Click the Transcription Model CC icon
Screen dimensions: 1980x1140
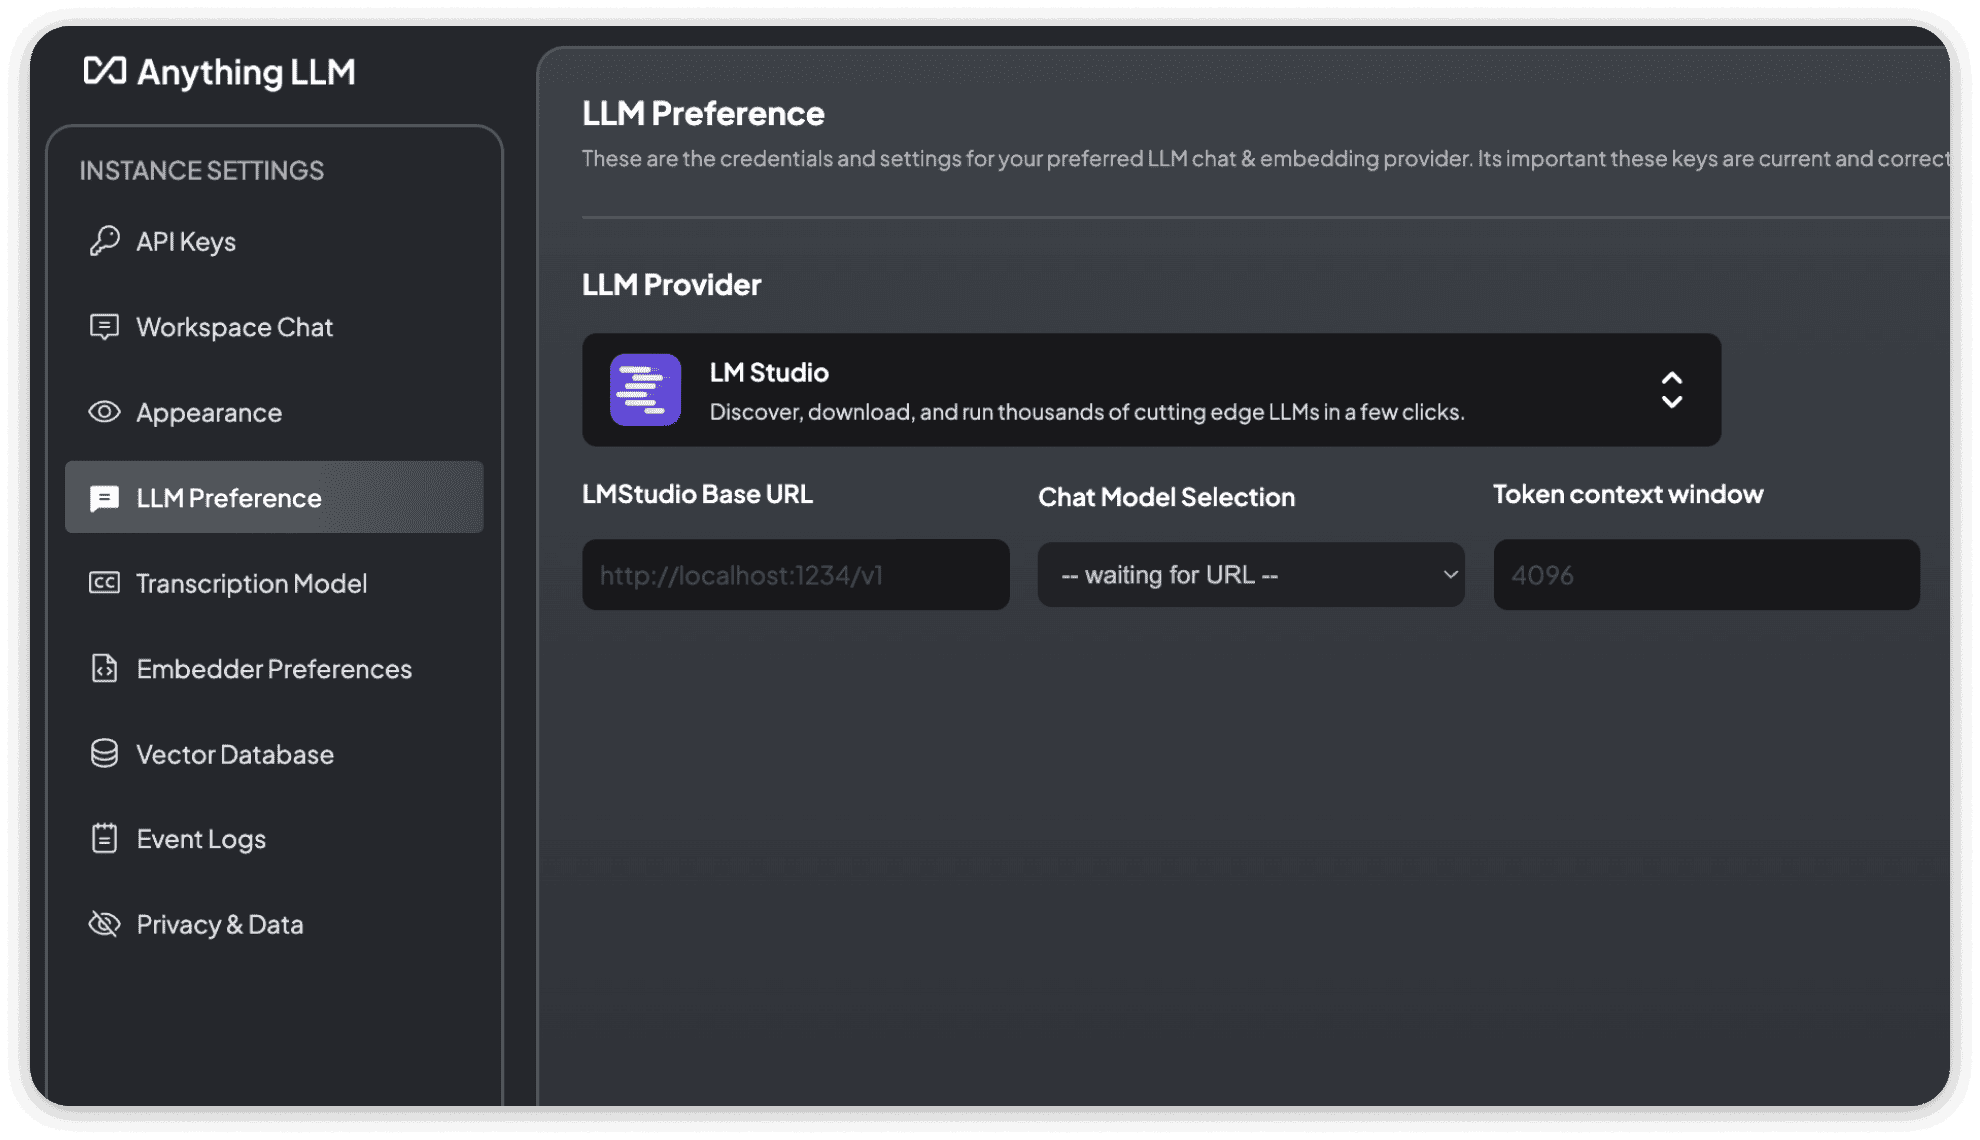point(104,583)
